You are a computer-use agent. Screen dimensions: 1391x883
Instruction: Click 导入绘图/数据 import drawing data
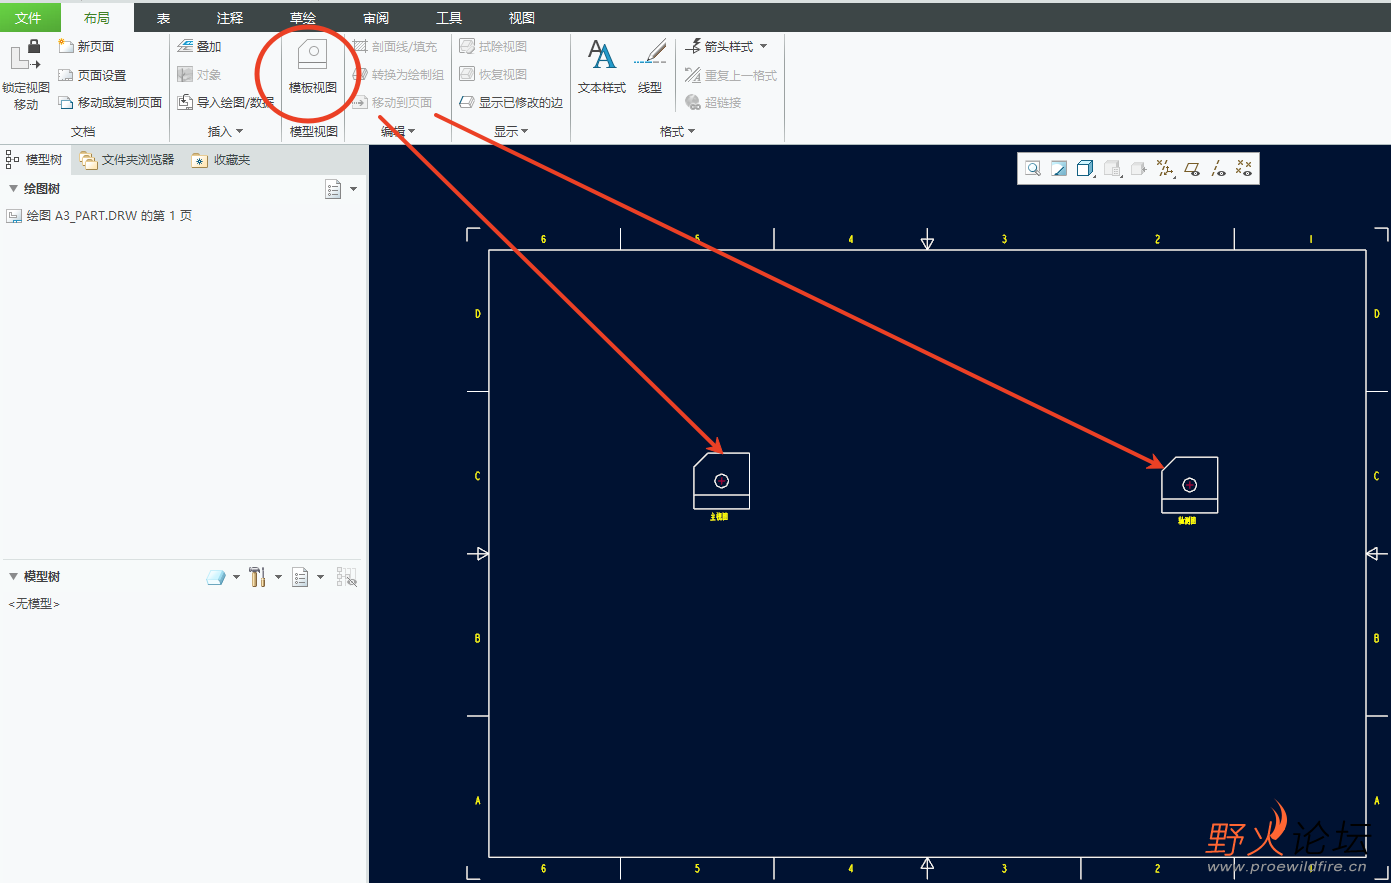tap(225, 102)
